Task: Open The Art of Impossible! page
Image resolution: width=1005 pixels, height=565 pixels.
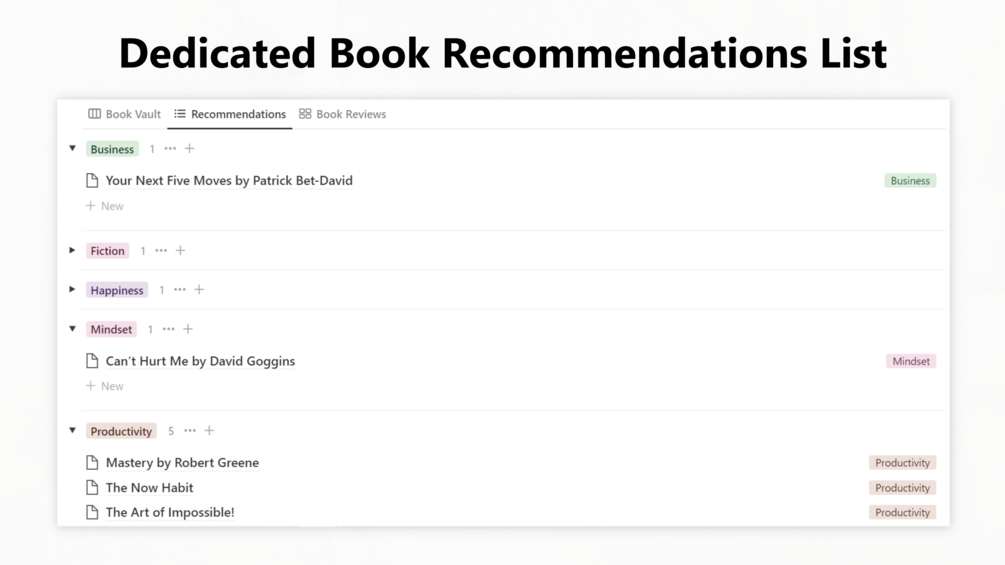Action: [170, 512]
